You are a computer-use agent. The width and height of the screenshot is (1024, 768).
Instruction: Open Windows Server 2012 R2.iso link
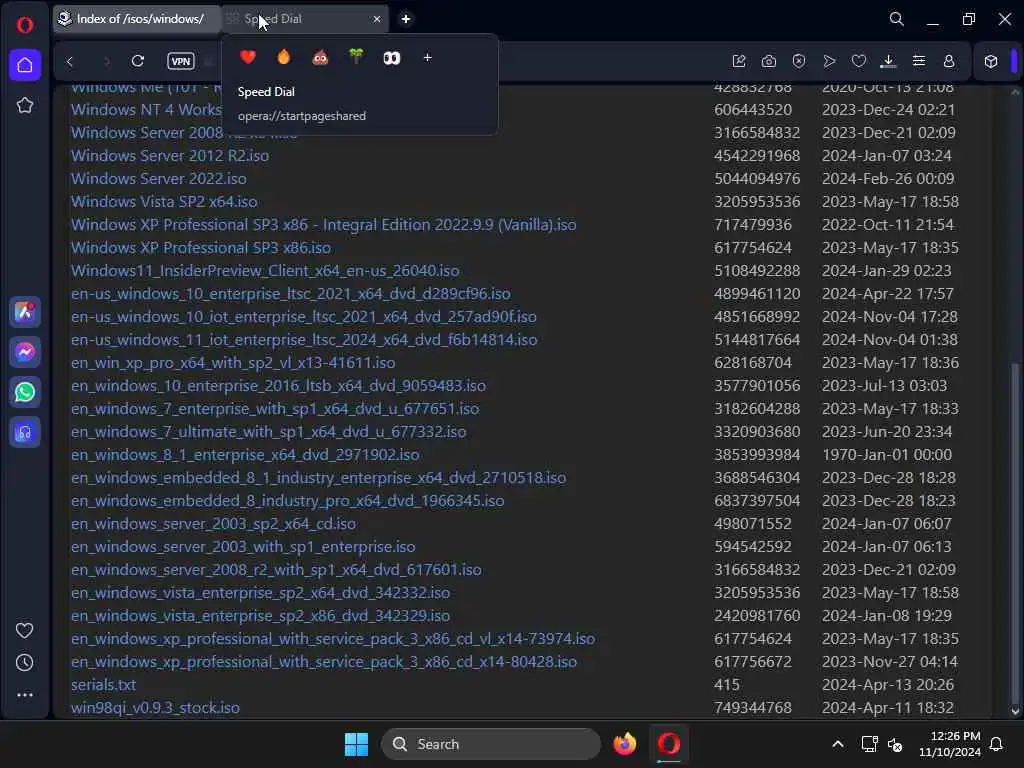click(170, 155)
